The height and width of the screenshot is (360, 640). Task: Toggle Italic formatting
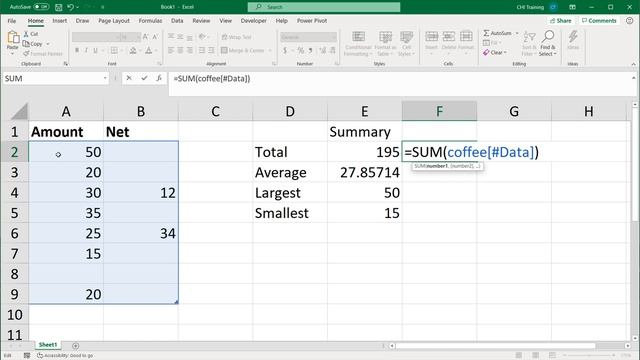(x=86, y=50)
